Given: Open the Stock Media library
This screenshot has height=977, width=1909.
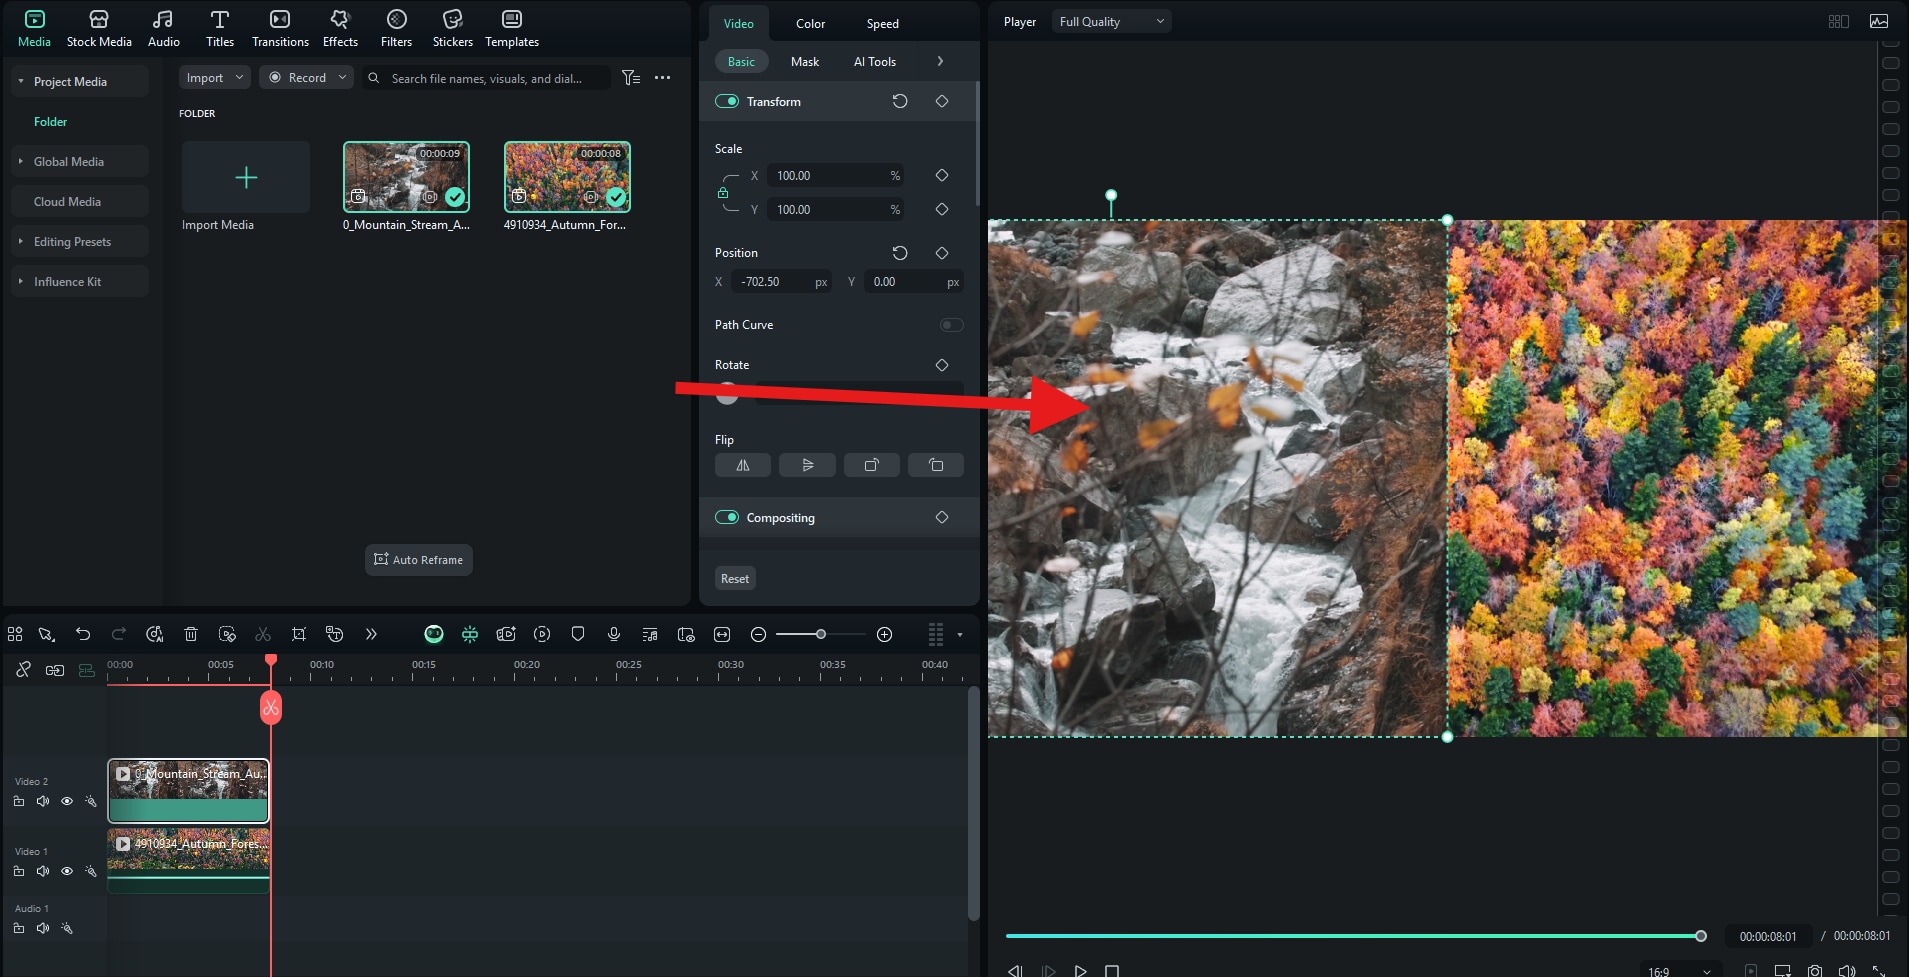Looking at the screenshot, I should (99, 28).
